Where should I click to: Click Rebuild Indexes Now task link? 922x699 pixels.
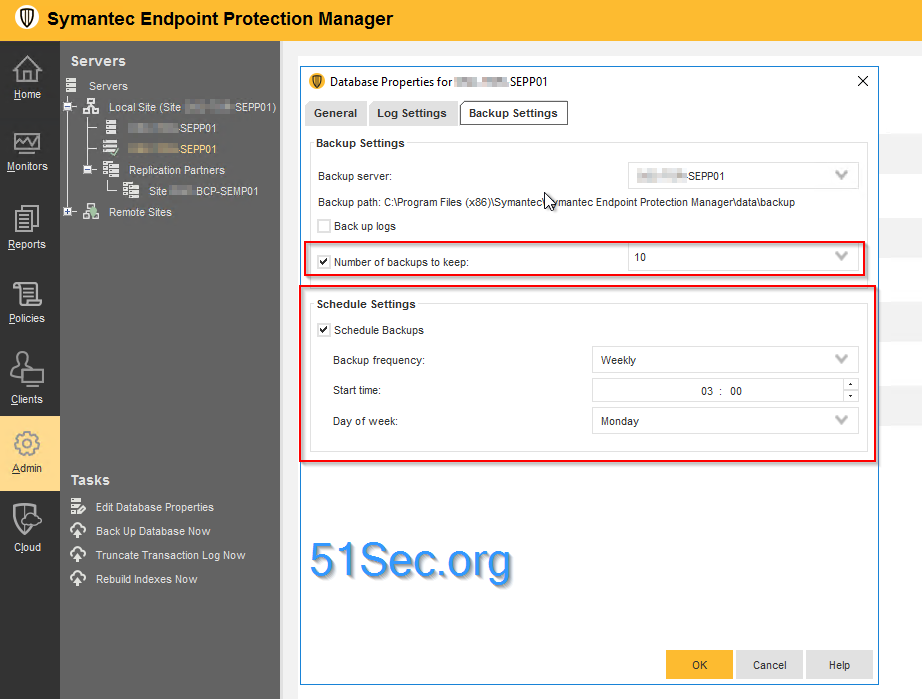pyautogui.click(x=146, y=579)
